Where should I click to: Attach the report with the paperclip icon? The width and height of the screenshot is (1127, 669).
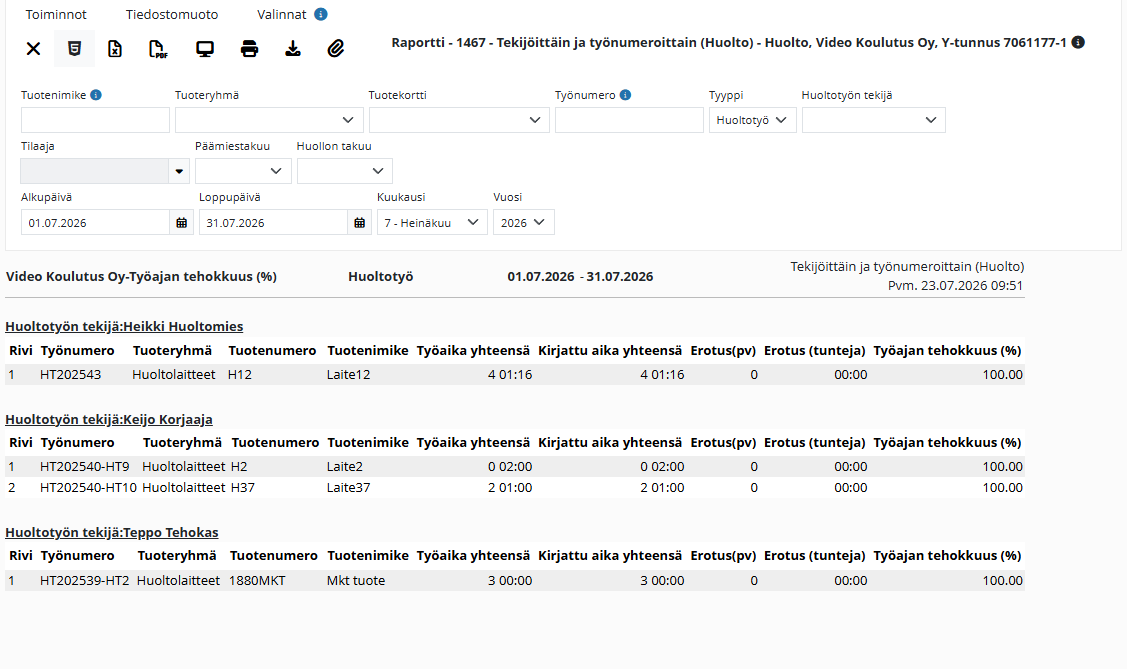tap(336, 49)
